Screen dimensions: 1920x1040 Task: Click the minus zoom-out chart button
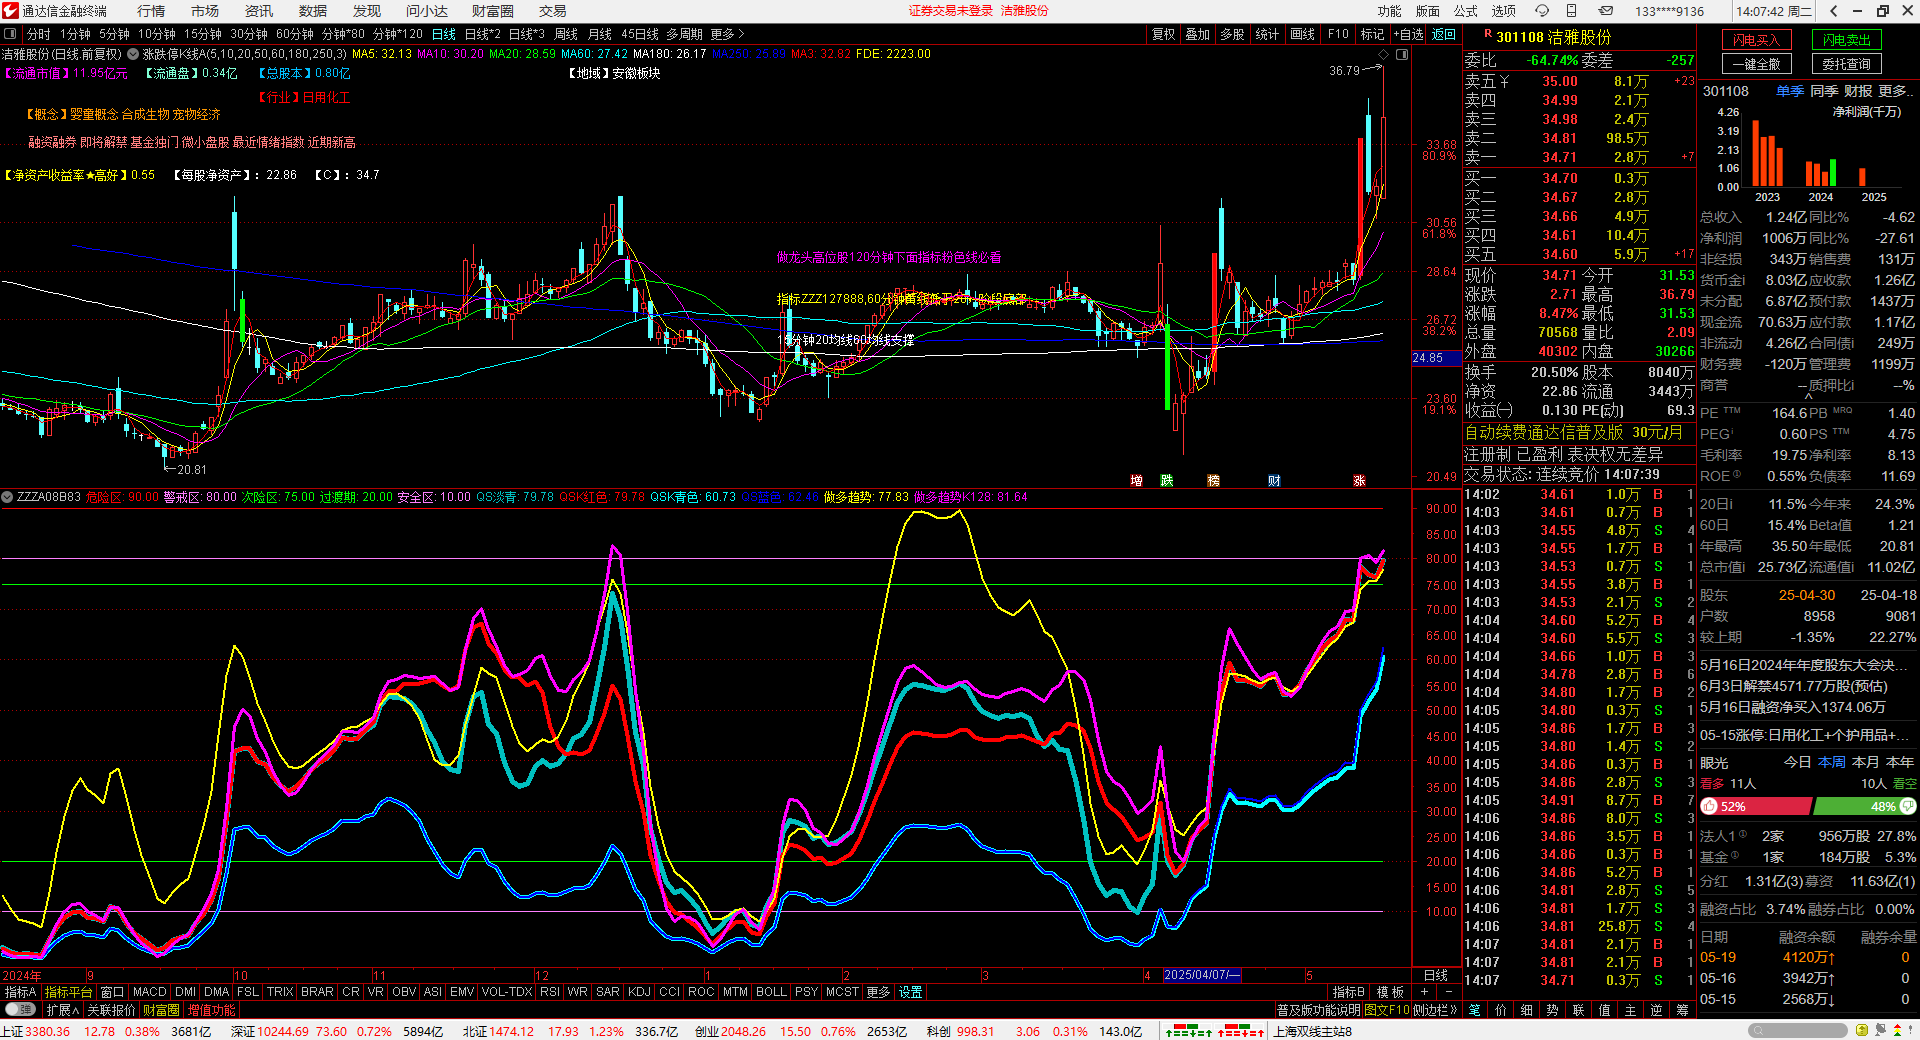click(x=1449, y=992)
